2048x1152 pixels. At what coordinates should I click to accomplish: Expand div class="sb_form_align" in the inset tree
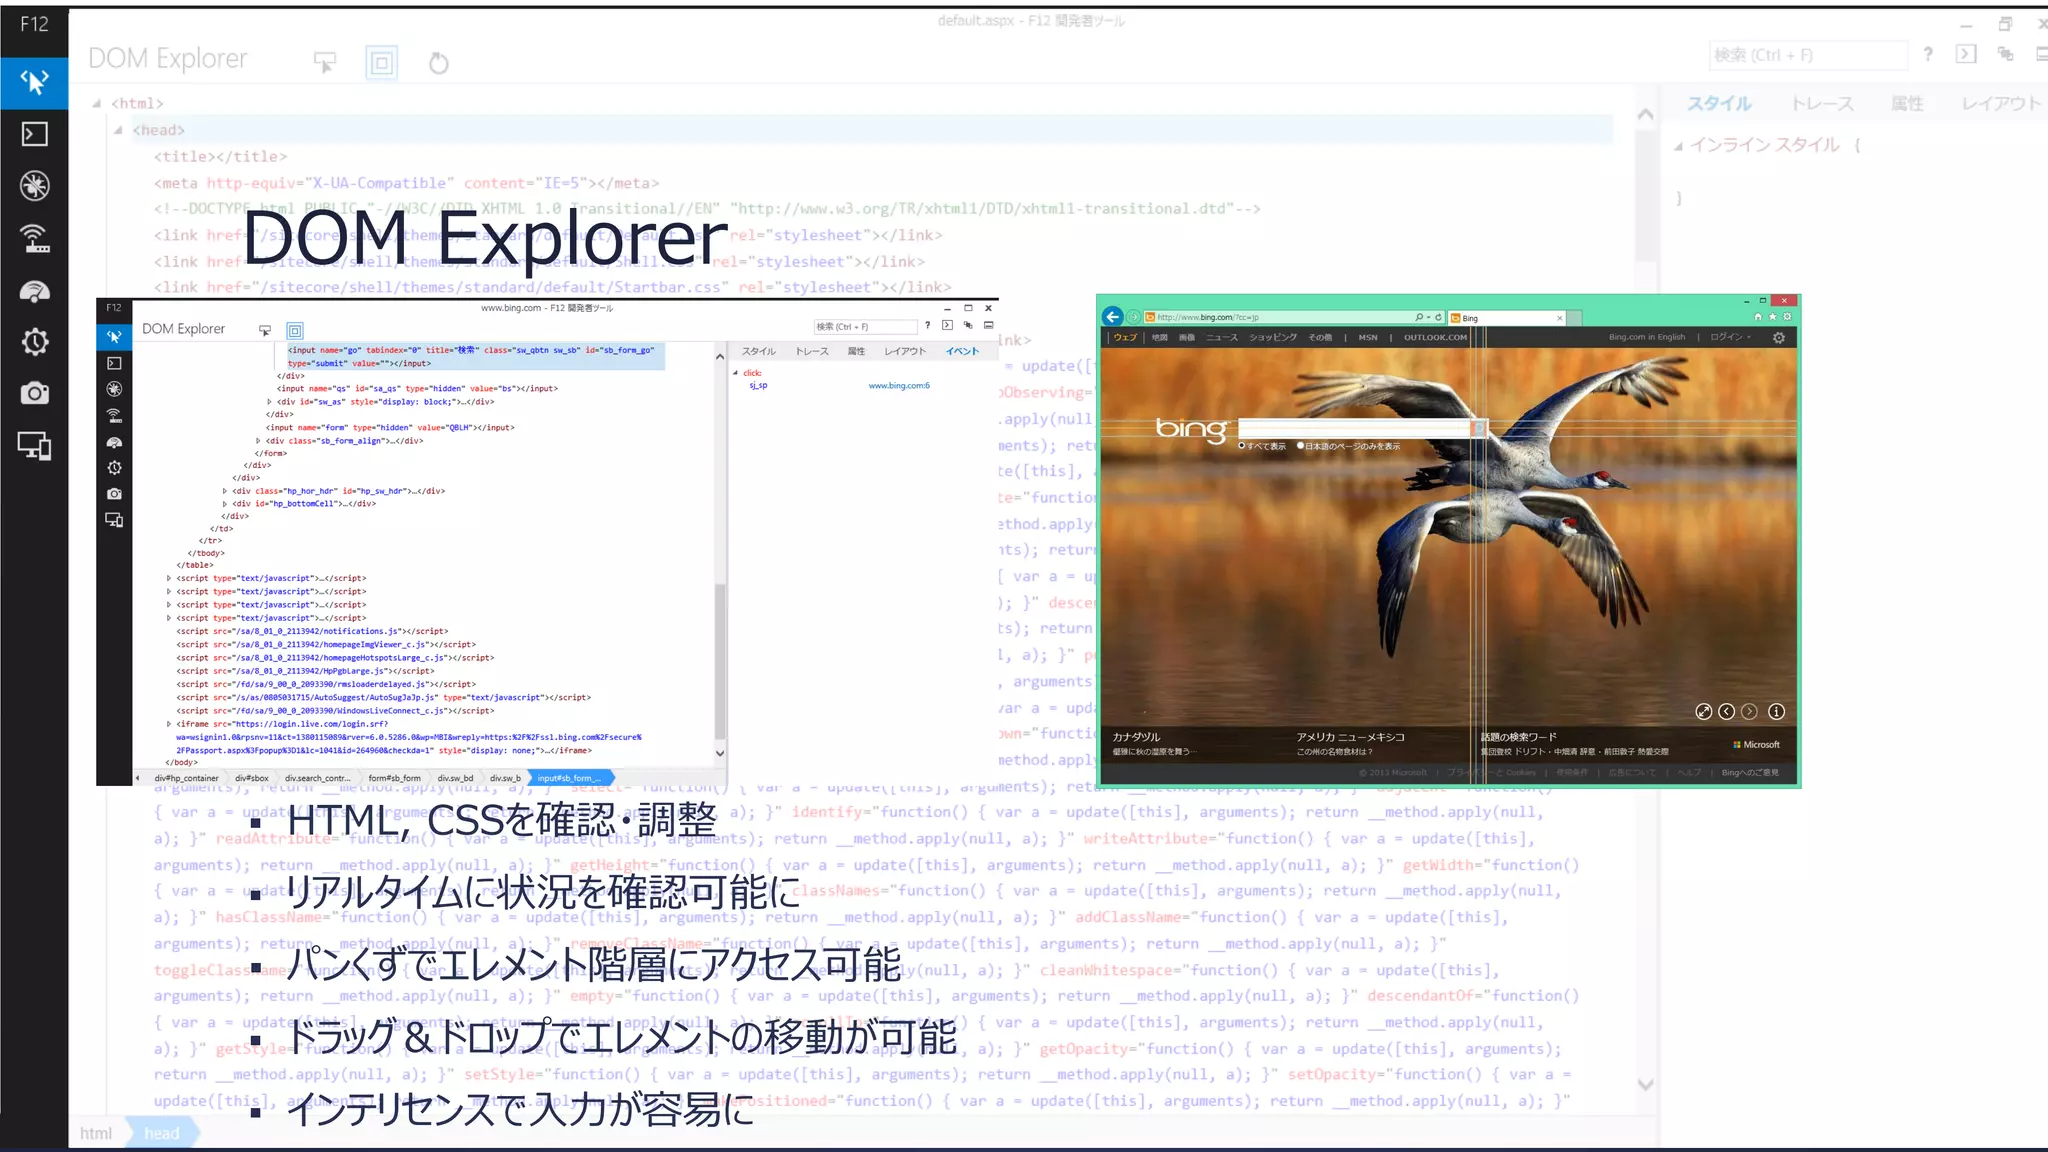259,441
